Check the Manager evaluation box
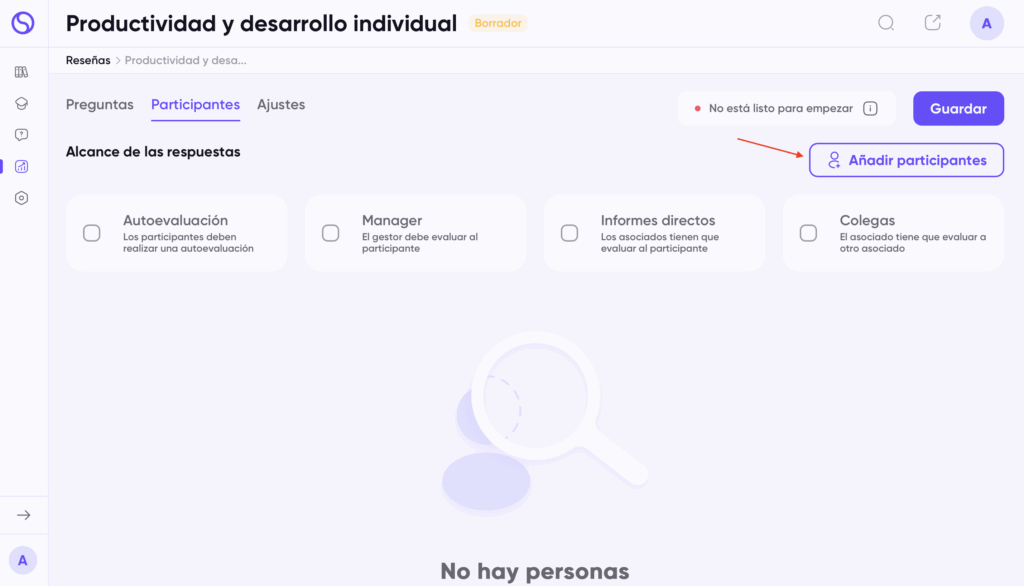Image resolution: width=1024 pixels, height=586 pixels. (331, 233)
